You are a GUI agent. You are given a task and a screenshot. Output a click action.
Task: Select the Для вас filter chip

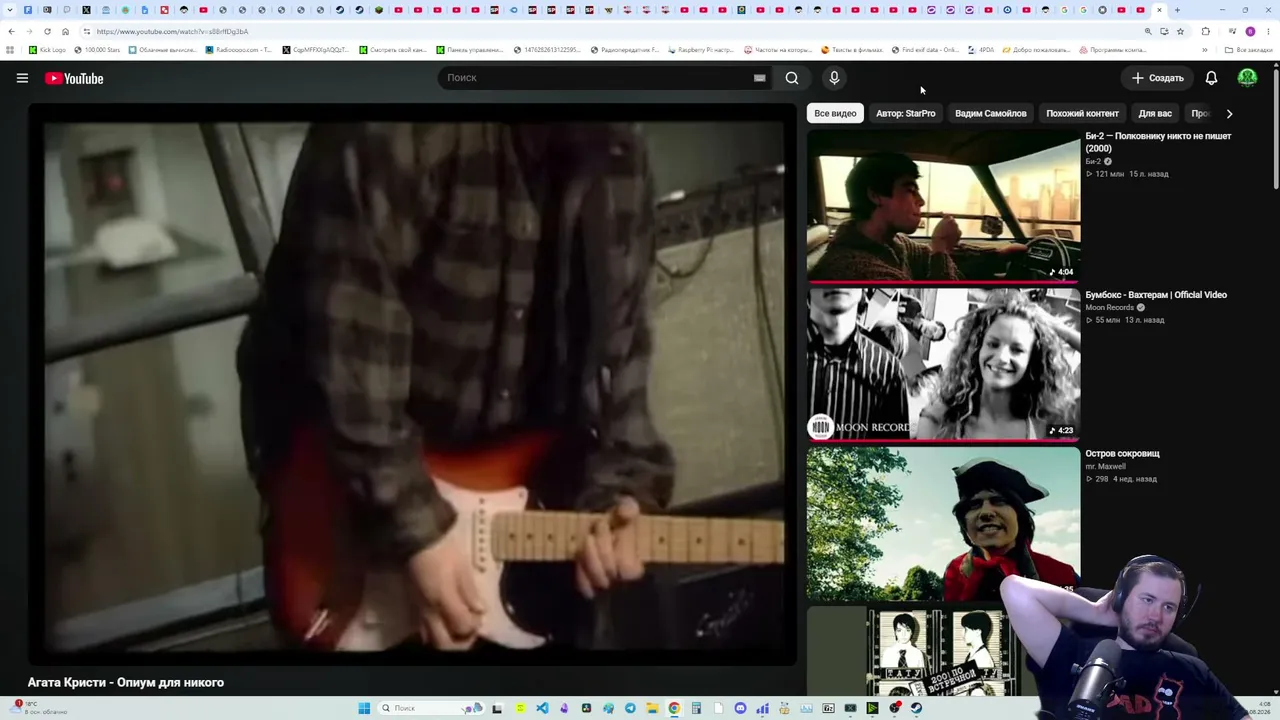1155,113
